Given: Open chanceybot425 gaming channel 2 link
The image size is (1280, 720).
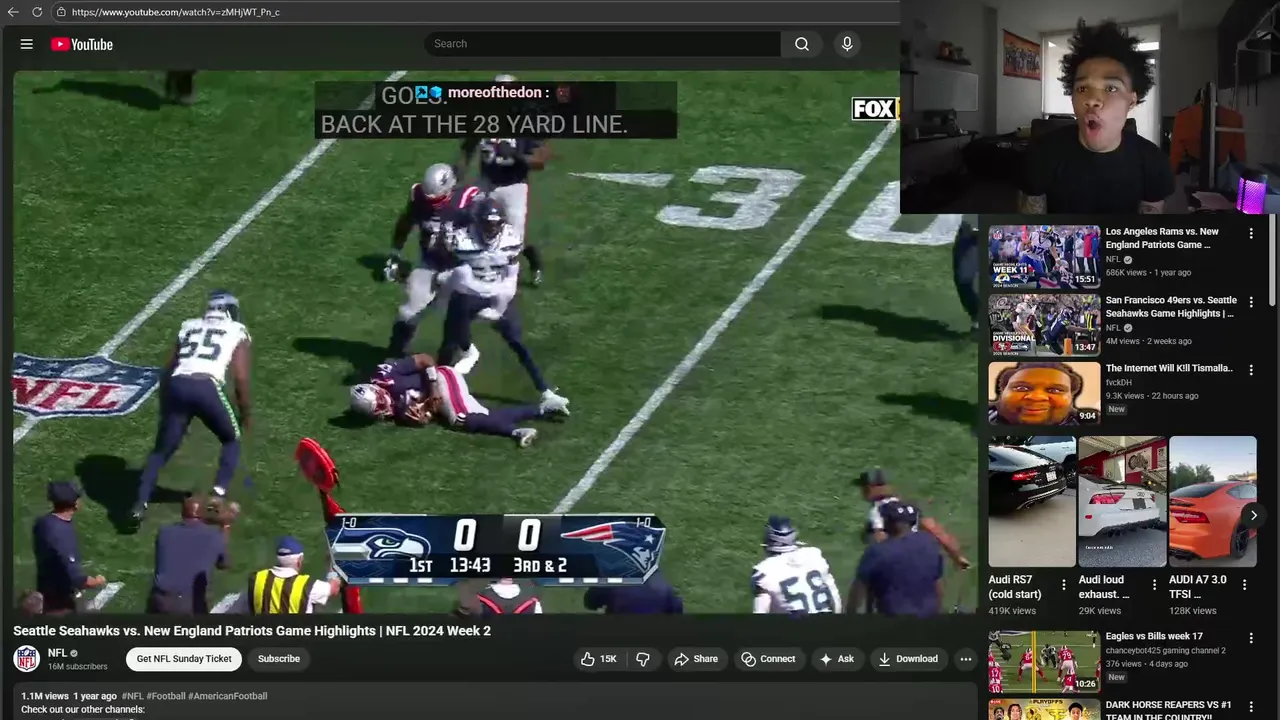Looking at the screenshot, I should click(x=1165, y=650).
